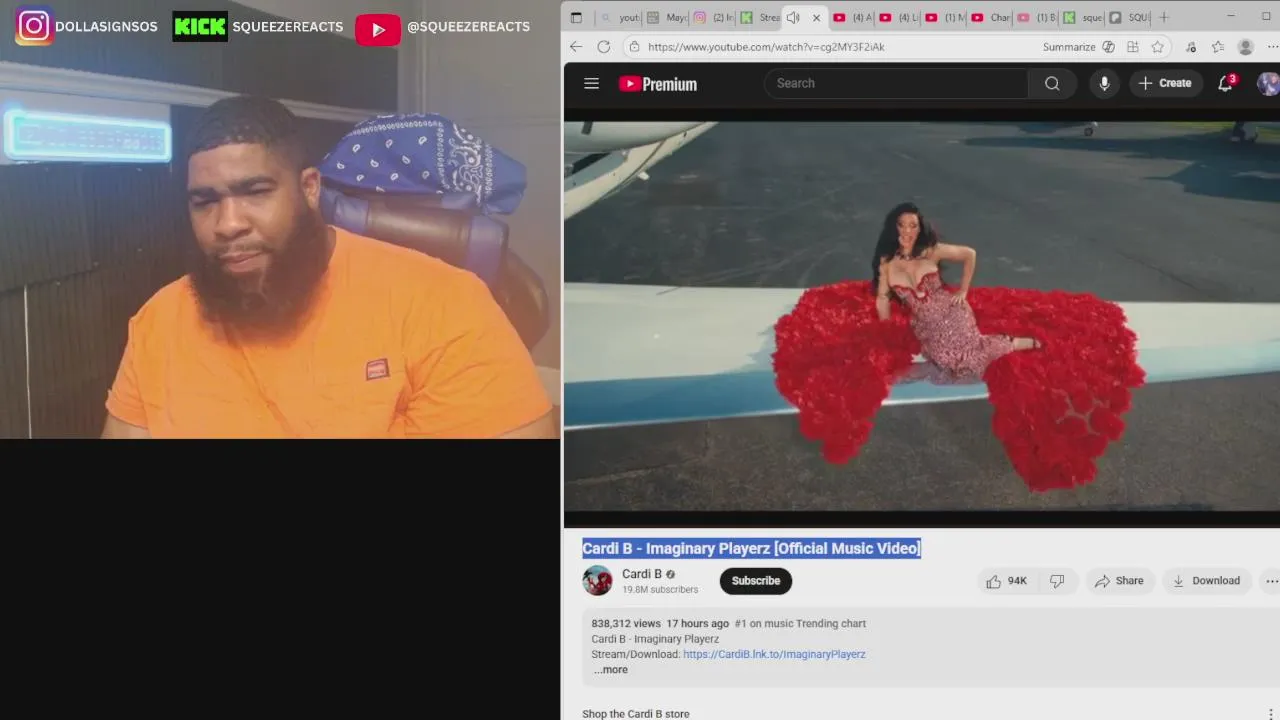Viewport: 1280px width, 720px height.
Task: Mute the current tab via speaker icon
Action: (793, 18)
